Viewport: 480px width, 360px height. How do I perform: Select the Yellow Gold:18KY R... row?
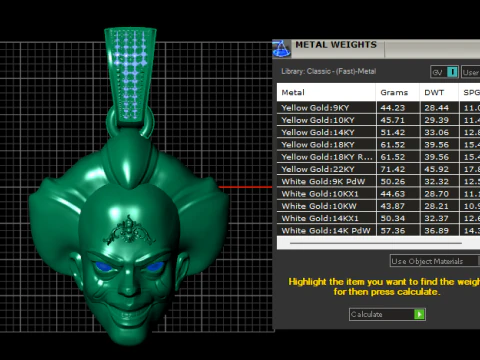point(378,157)
